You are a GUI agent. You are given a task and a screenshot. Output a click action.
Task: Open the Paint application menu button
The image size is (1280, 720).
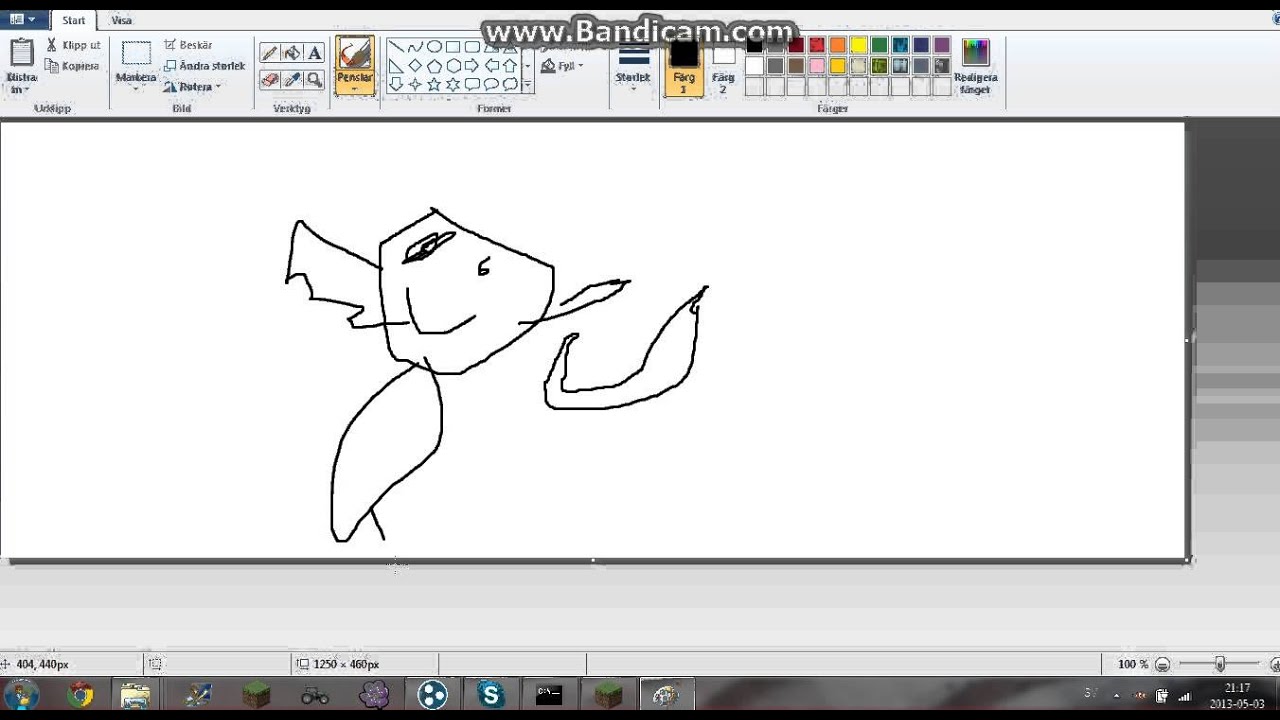tap(23, 19)
